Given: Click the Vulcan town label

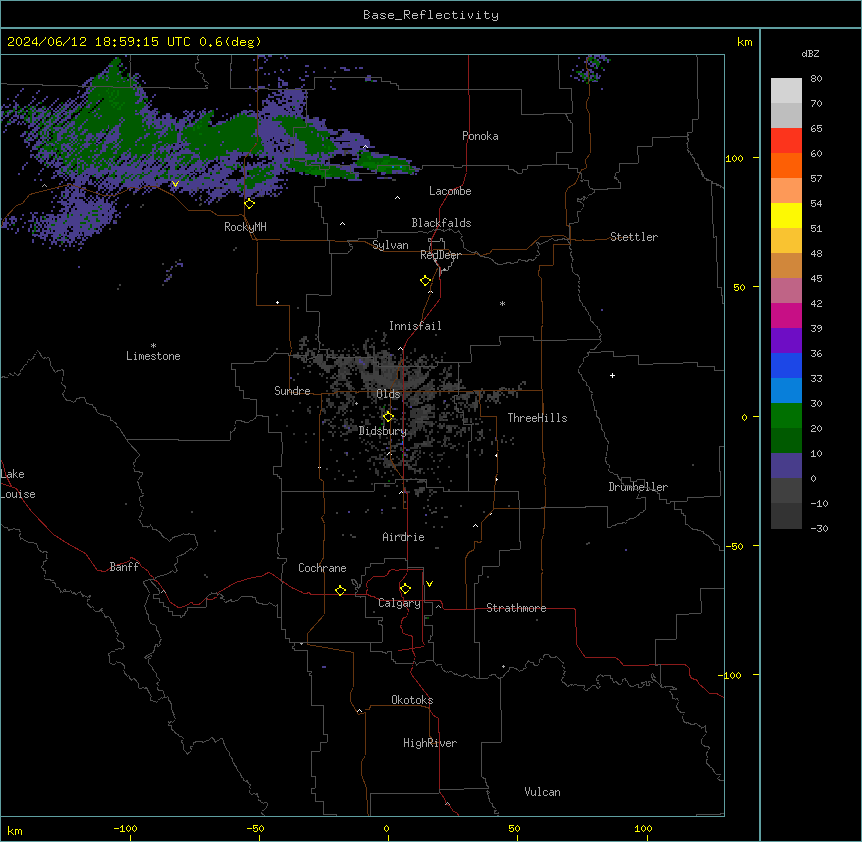Looking at the screenshot, I should [542, 792].
